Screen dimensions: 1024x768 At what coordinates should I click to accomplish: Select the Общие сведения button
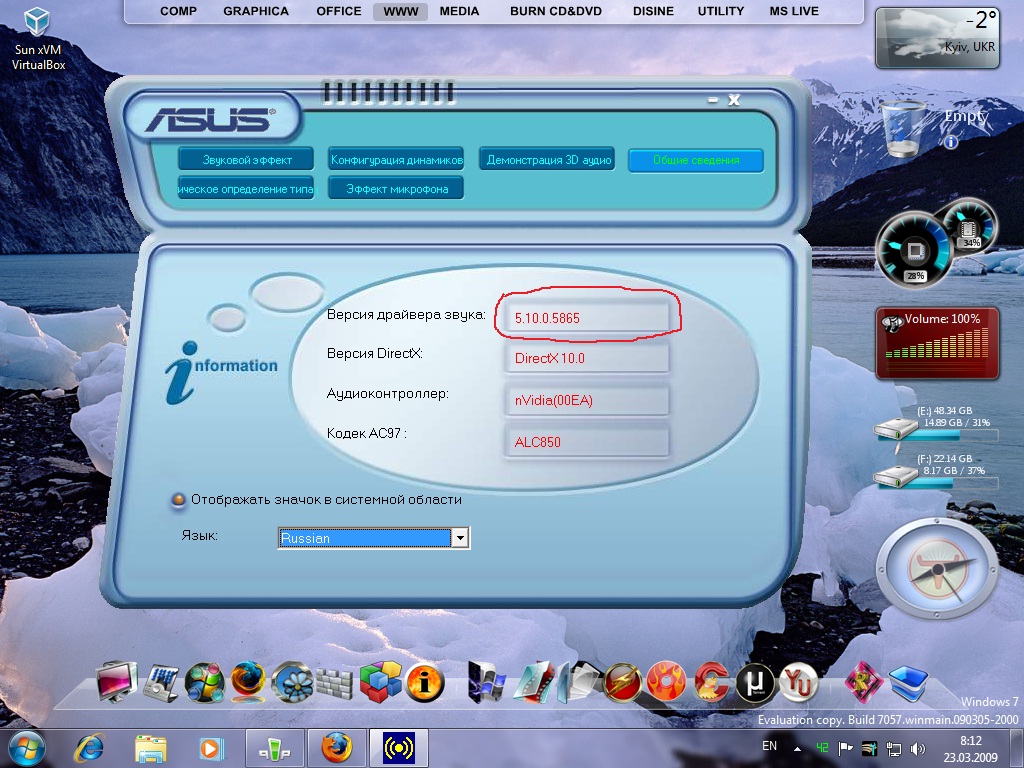click(x=696, y=160)
